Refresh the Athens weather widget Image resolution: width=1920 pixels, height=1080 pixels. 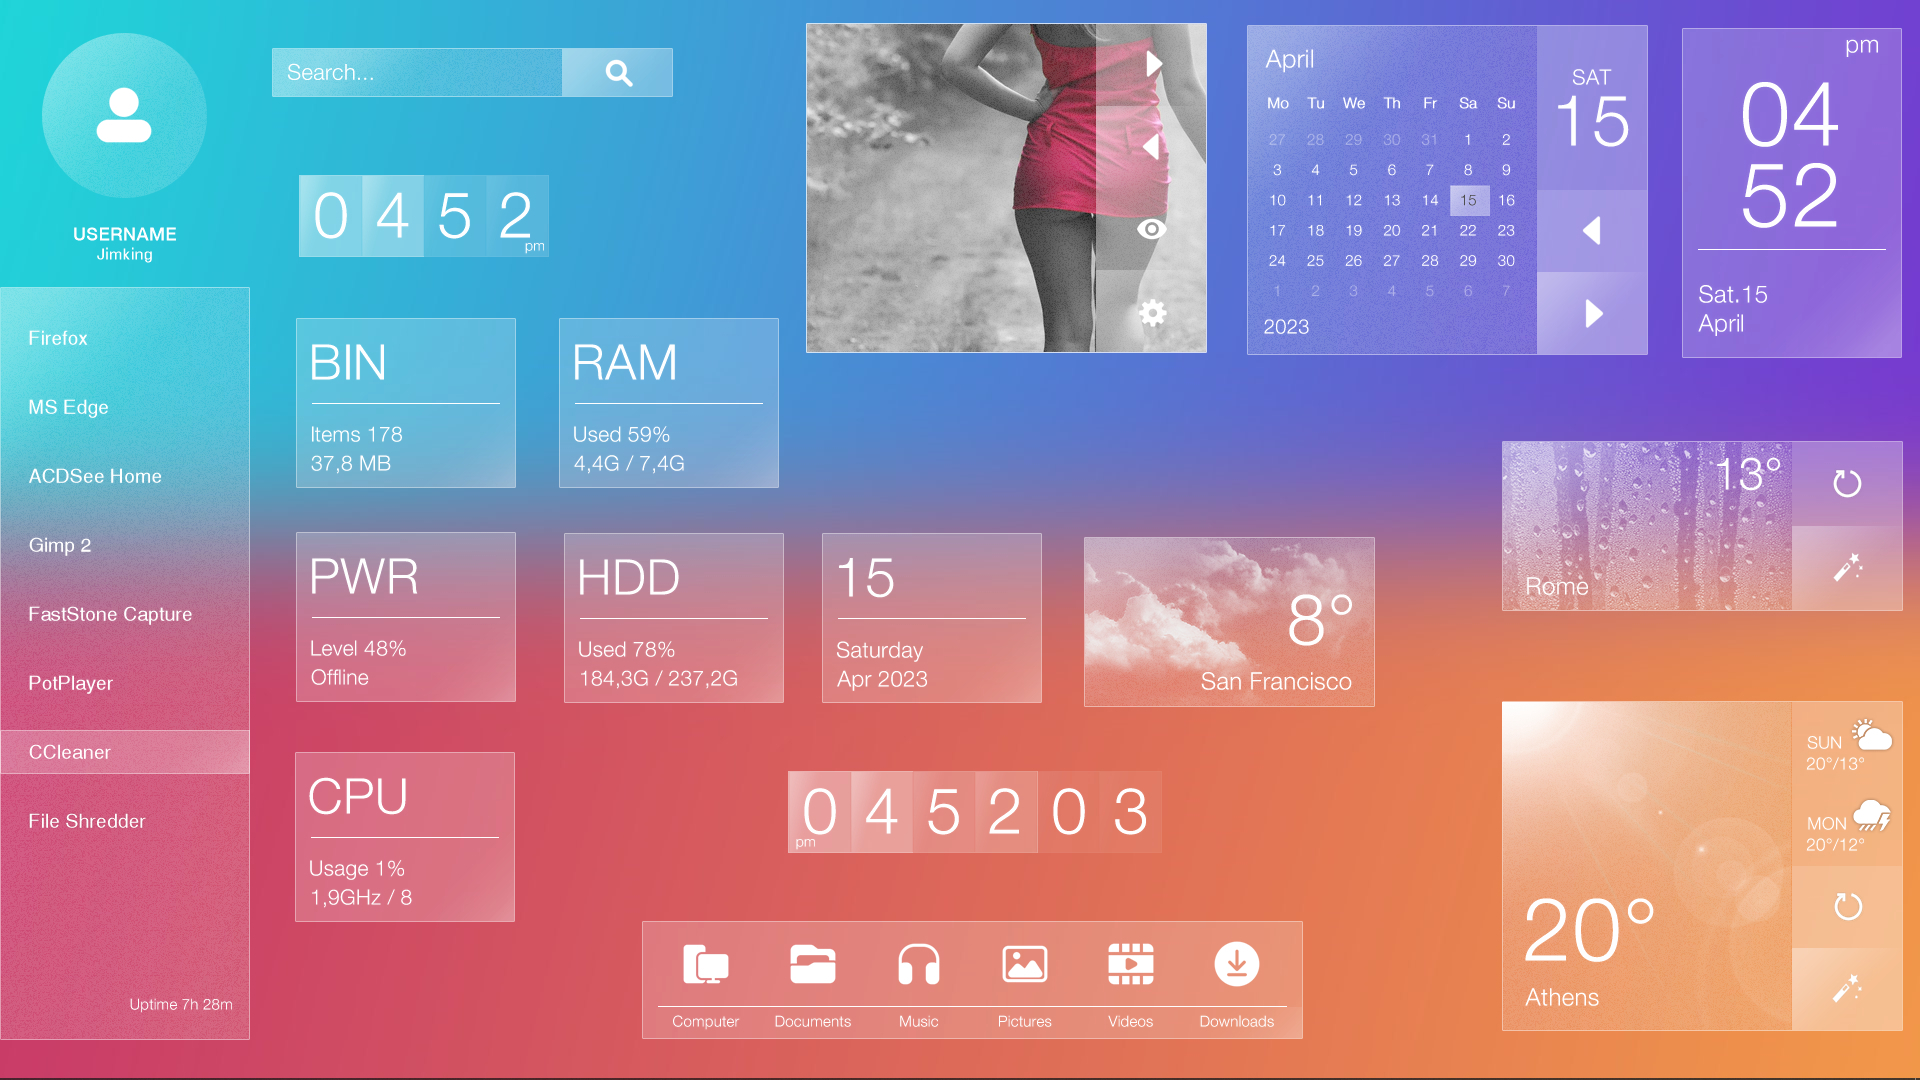pos(1847,906)
